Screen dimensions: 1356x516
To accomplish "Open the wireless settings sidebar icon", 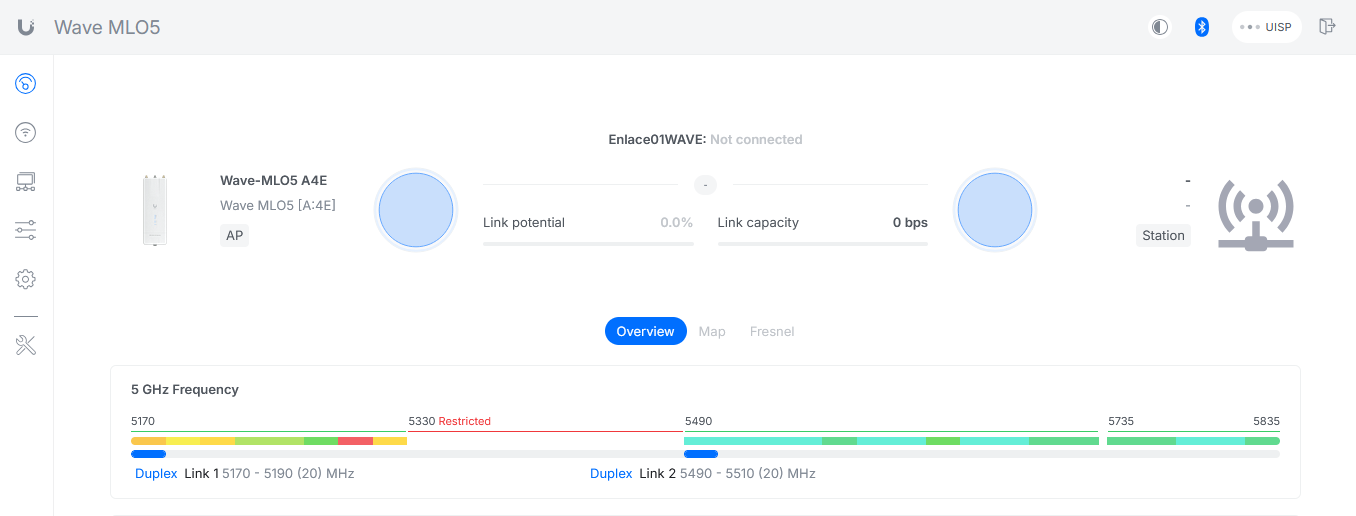I will [x=26, y=132].
